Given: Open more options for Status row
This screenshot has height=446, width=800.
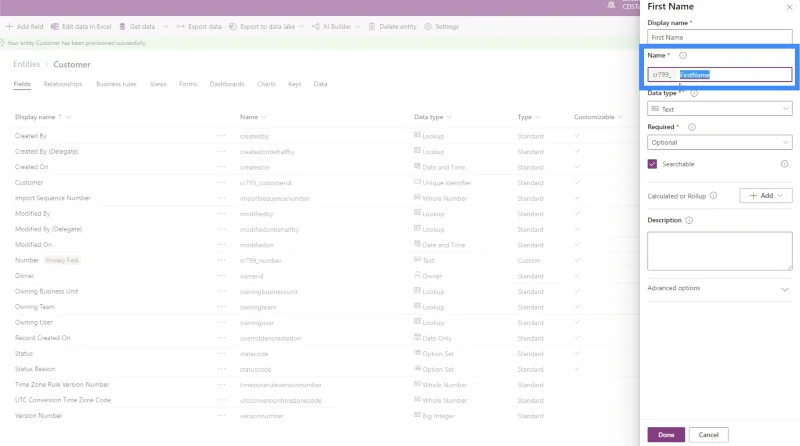Looking at the screenshot, I should pyautogui.click(x=221, y=353).
